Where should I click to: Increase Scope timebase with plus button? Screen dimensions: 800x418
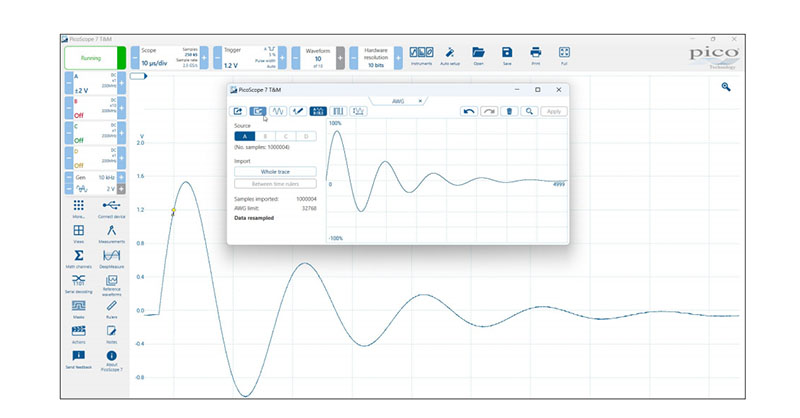click(x=204, y=58)
